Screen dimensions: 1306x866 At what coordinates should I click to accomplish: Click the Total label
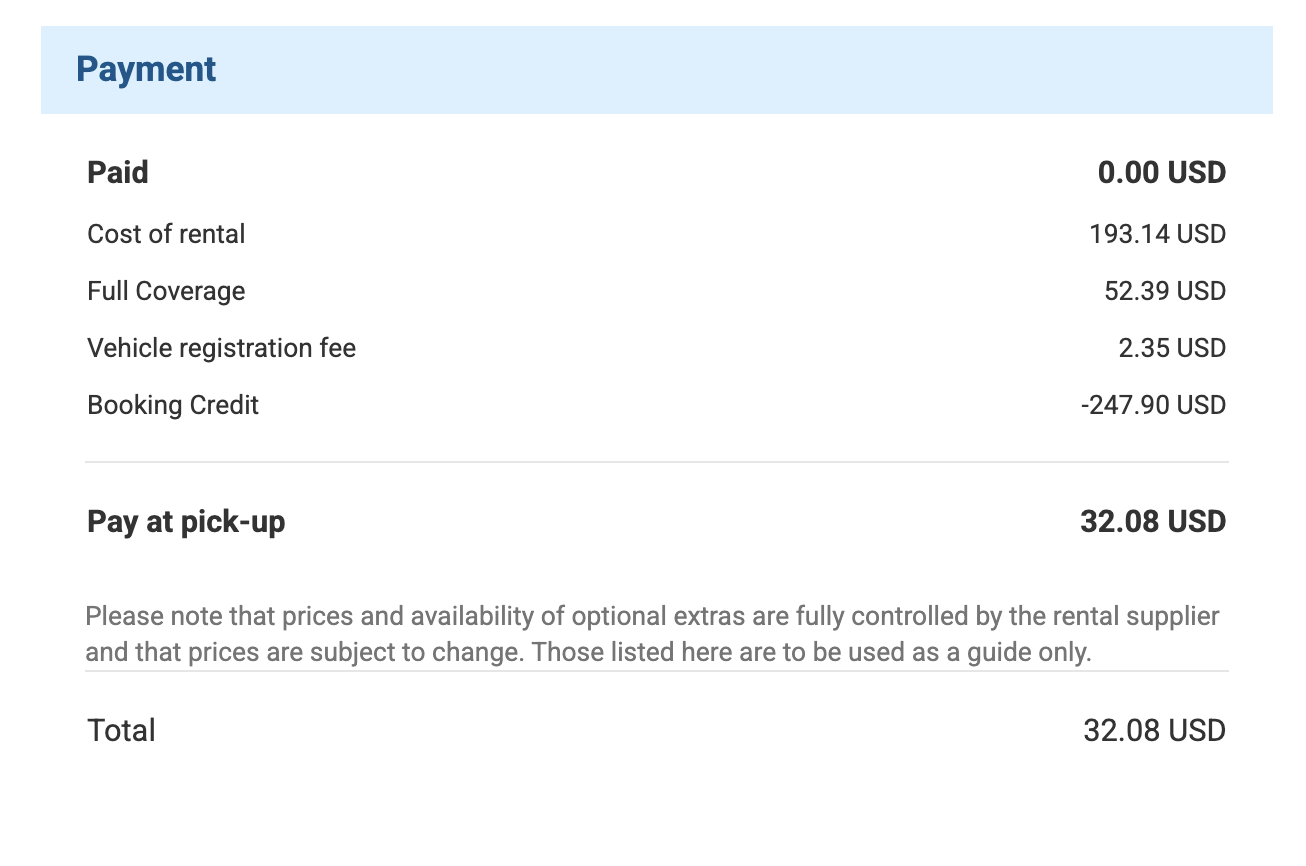tap(121, 730)
